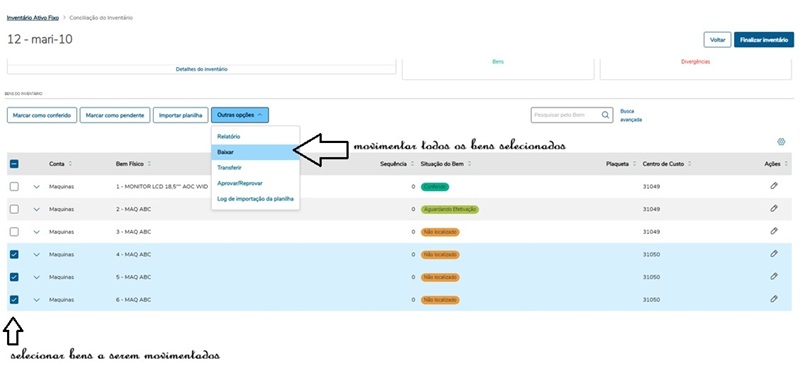
Task: Open the Divergências summary card
Action: click(695, 69)
